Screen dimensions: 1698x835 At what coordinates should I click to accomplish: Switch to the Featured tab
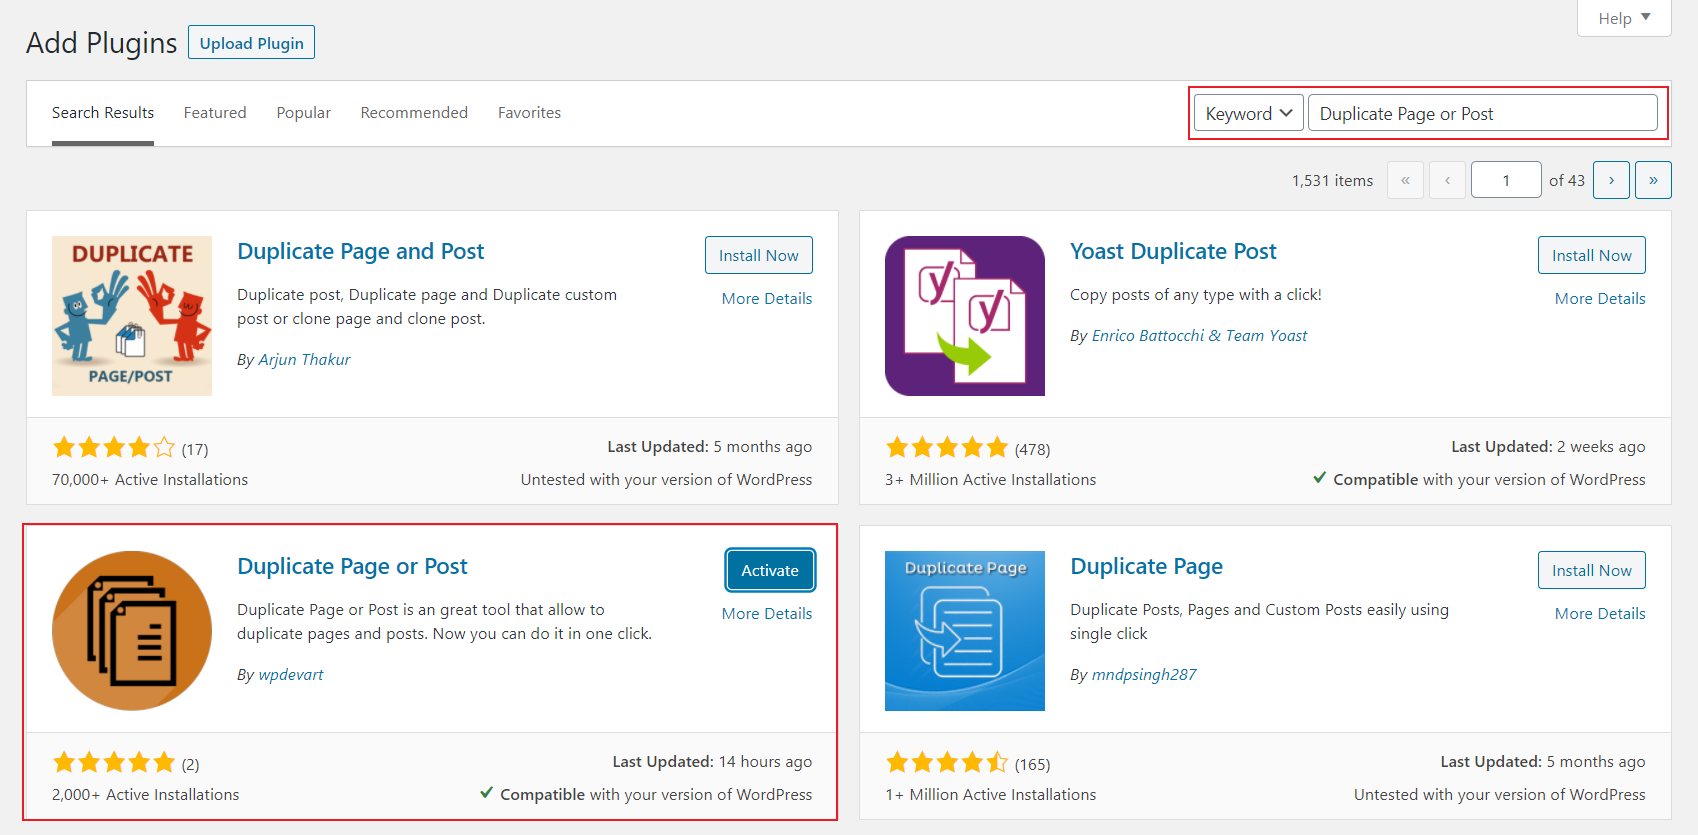click(x=215, y=113)
